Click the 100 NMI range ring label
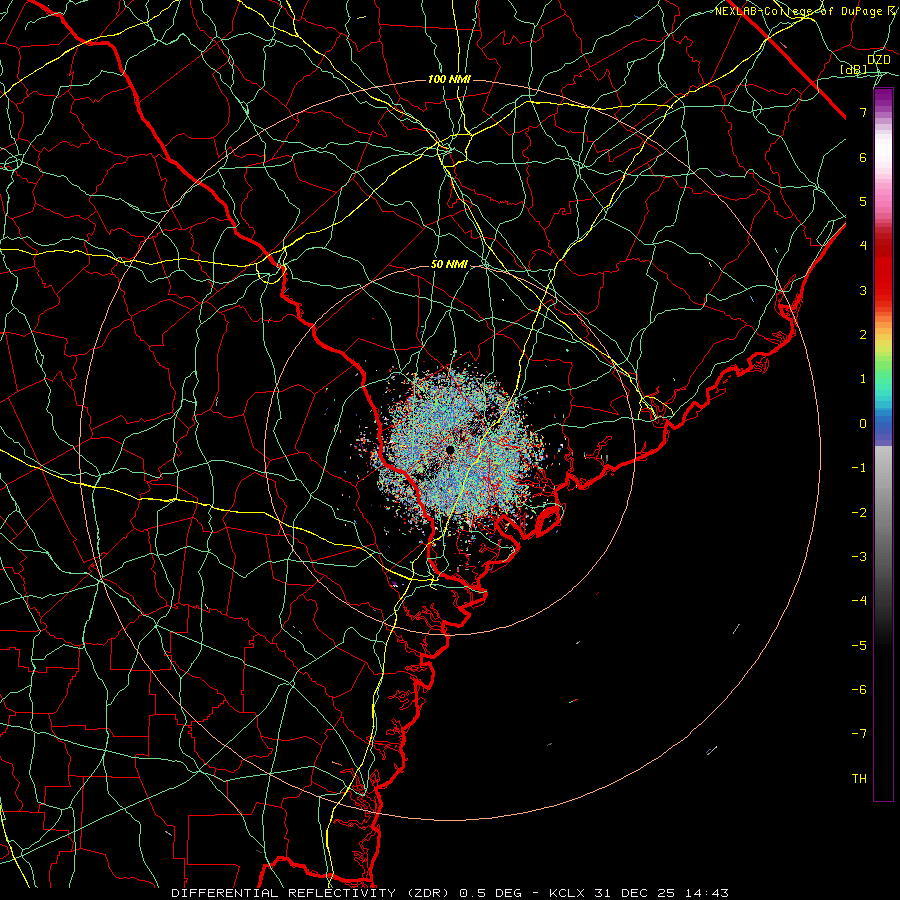The image size is (900, 900). pyautogui.click(x=449, y=79)
